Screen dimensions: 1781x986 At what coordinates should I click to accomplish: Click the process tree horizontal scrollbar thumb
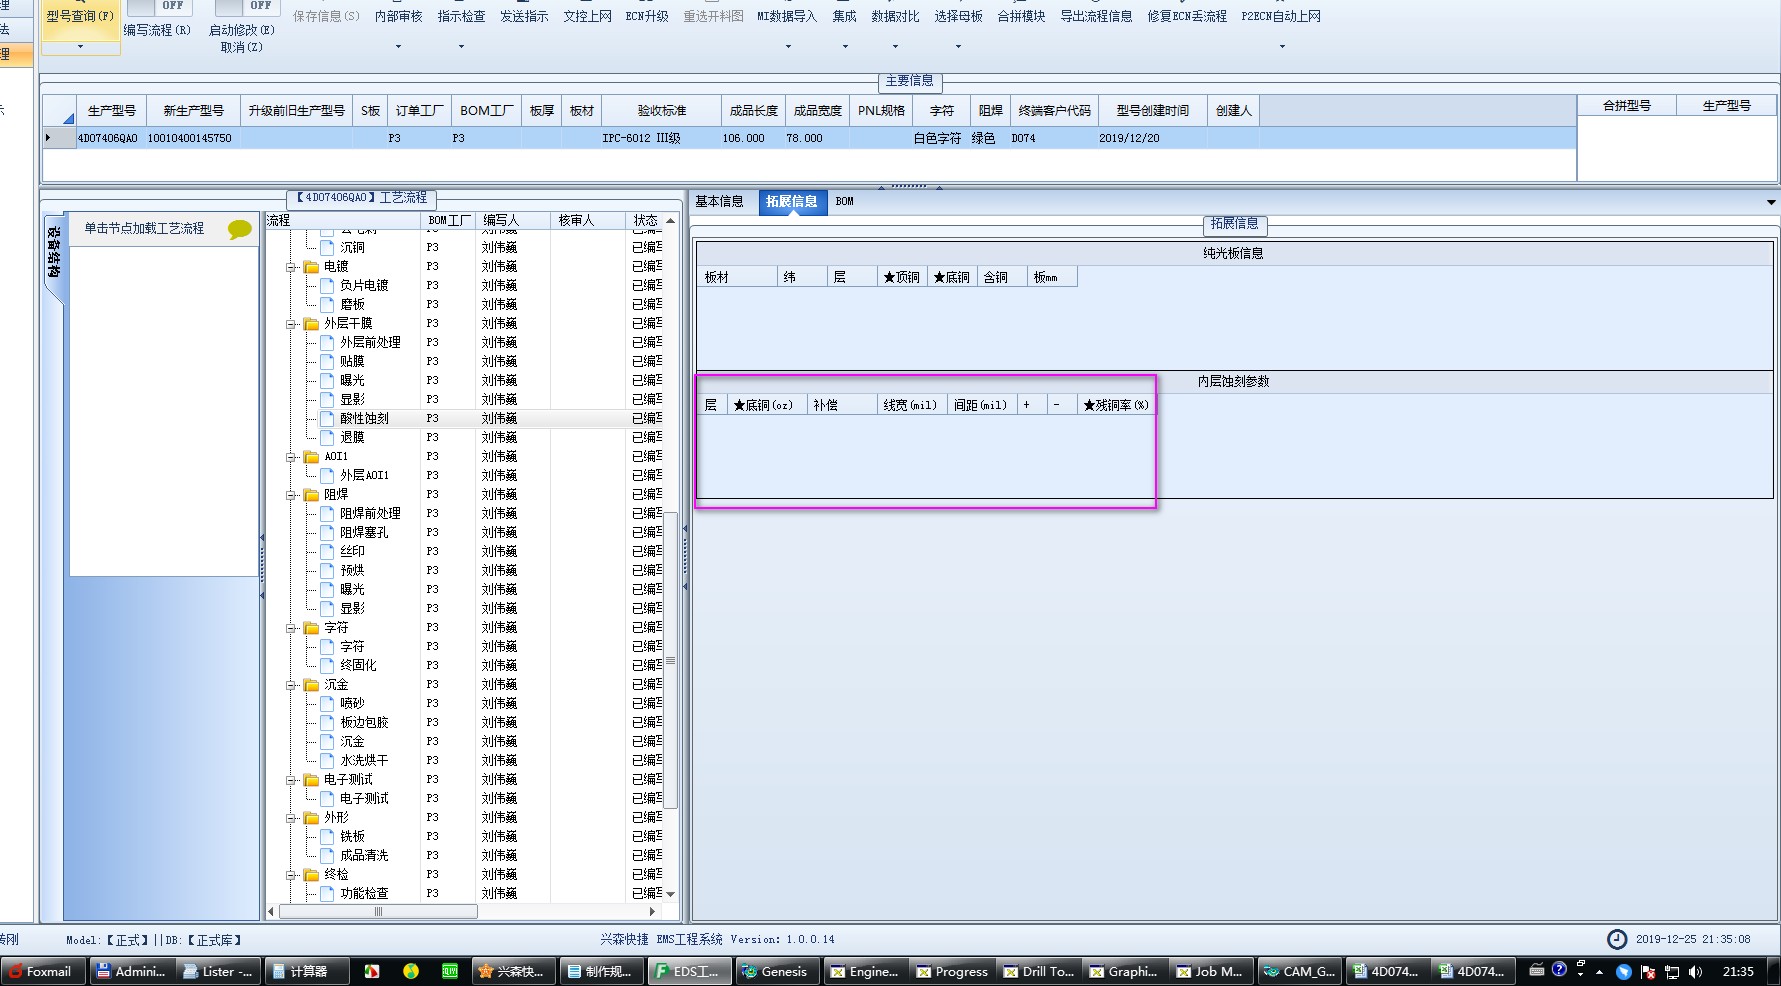378,911
